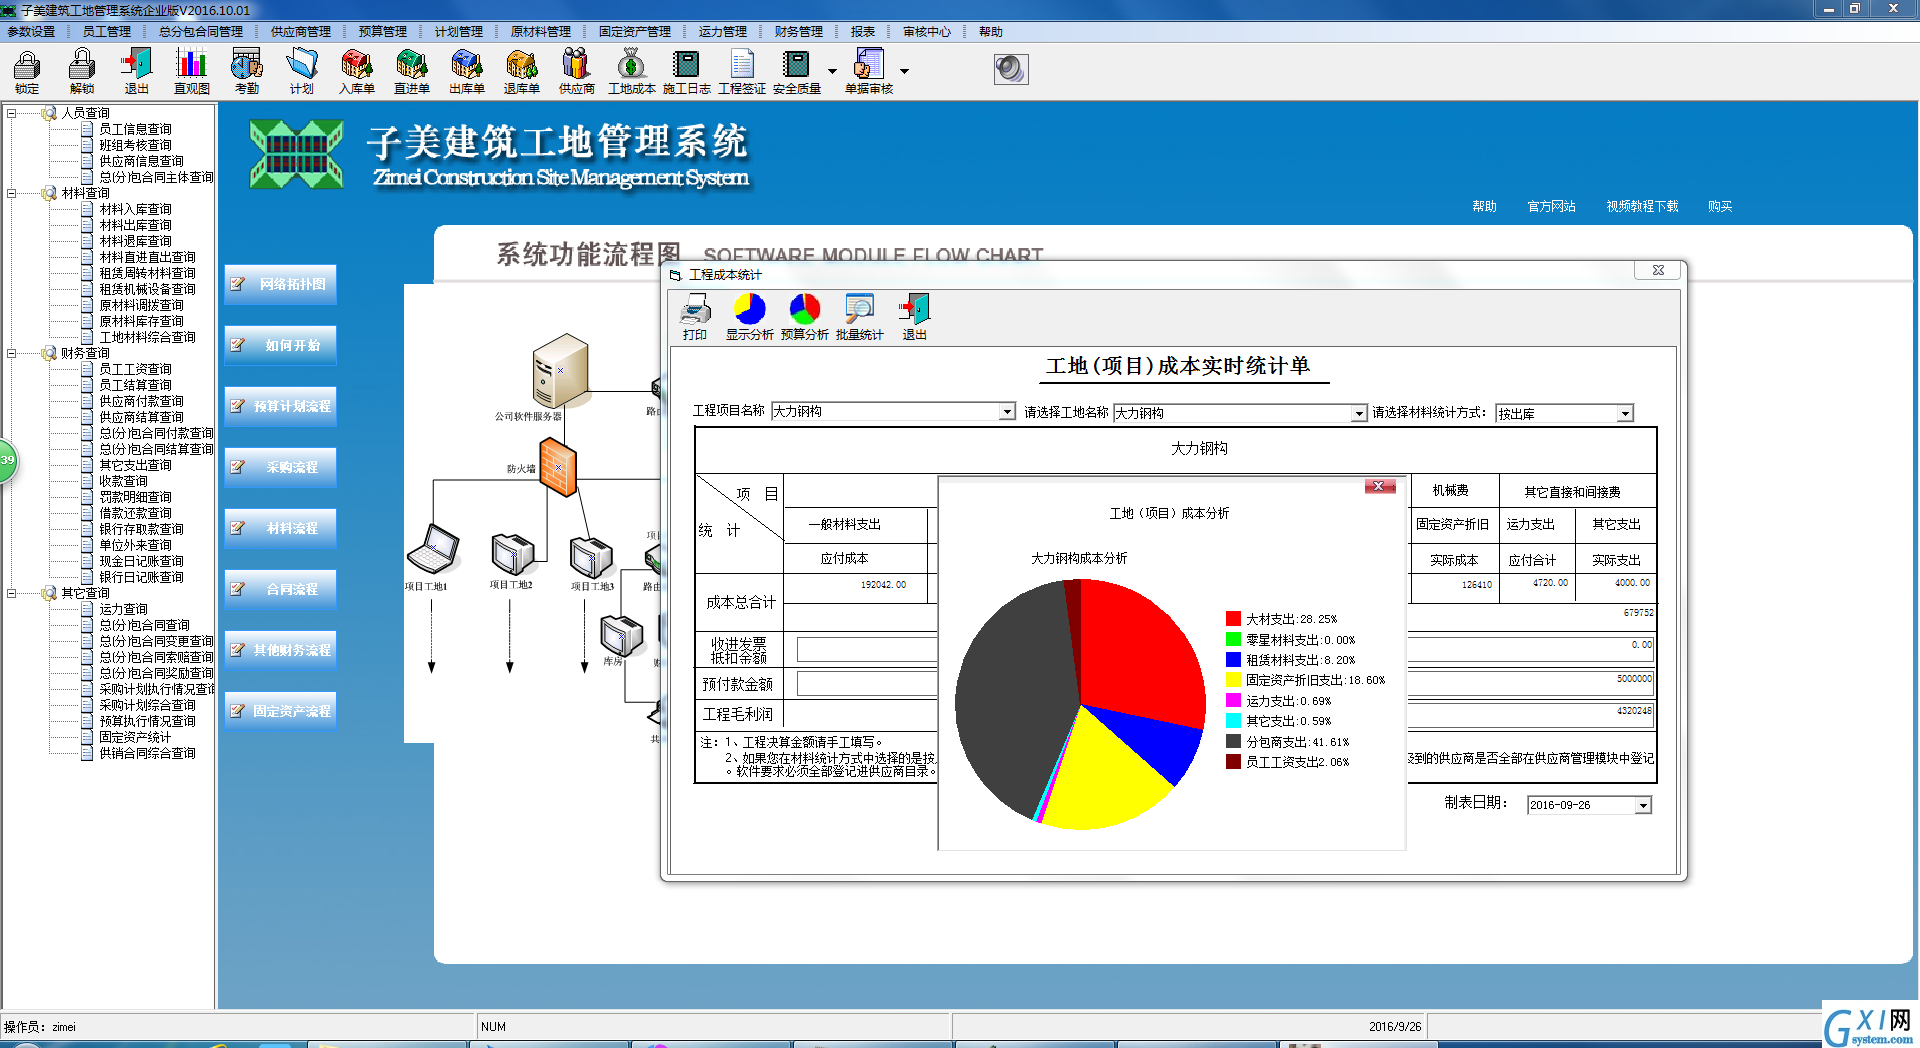Click the 购买 link

[1720, 206]
